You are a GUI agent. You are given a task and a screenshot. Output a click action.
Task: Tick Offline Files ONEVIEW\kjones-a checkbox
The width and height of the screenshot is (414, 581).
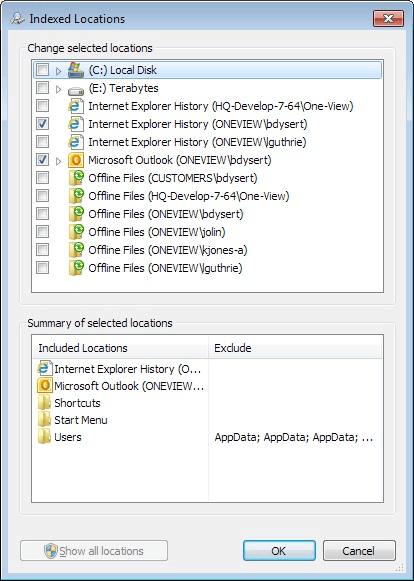(x=42, y=249)
